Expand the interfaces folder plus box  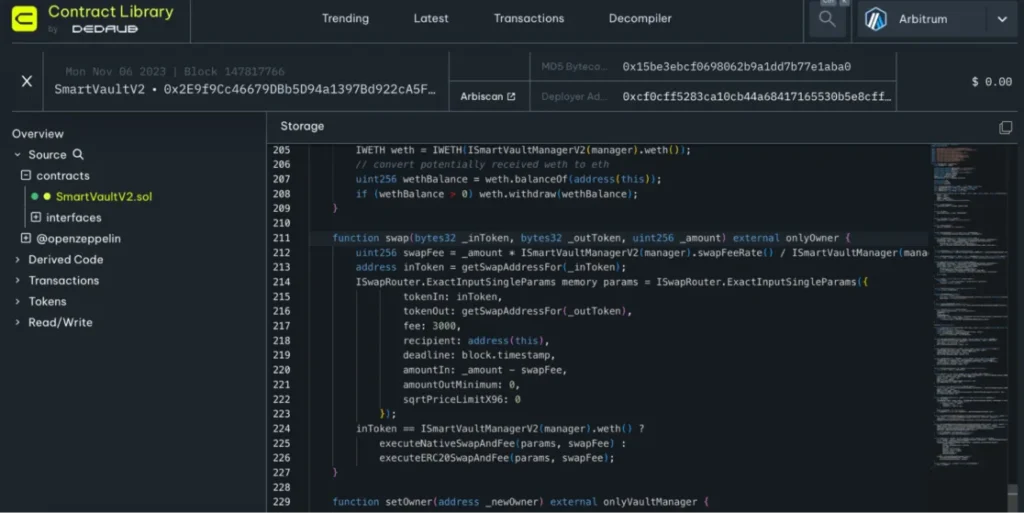pos(36,218)
